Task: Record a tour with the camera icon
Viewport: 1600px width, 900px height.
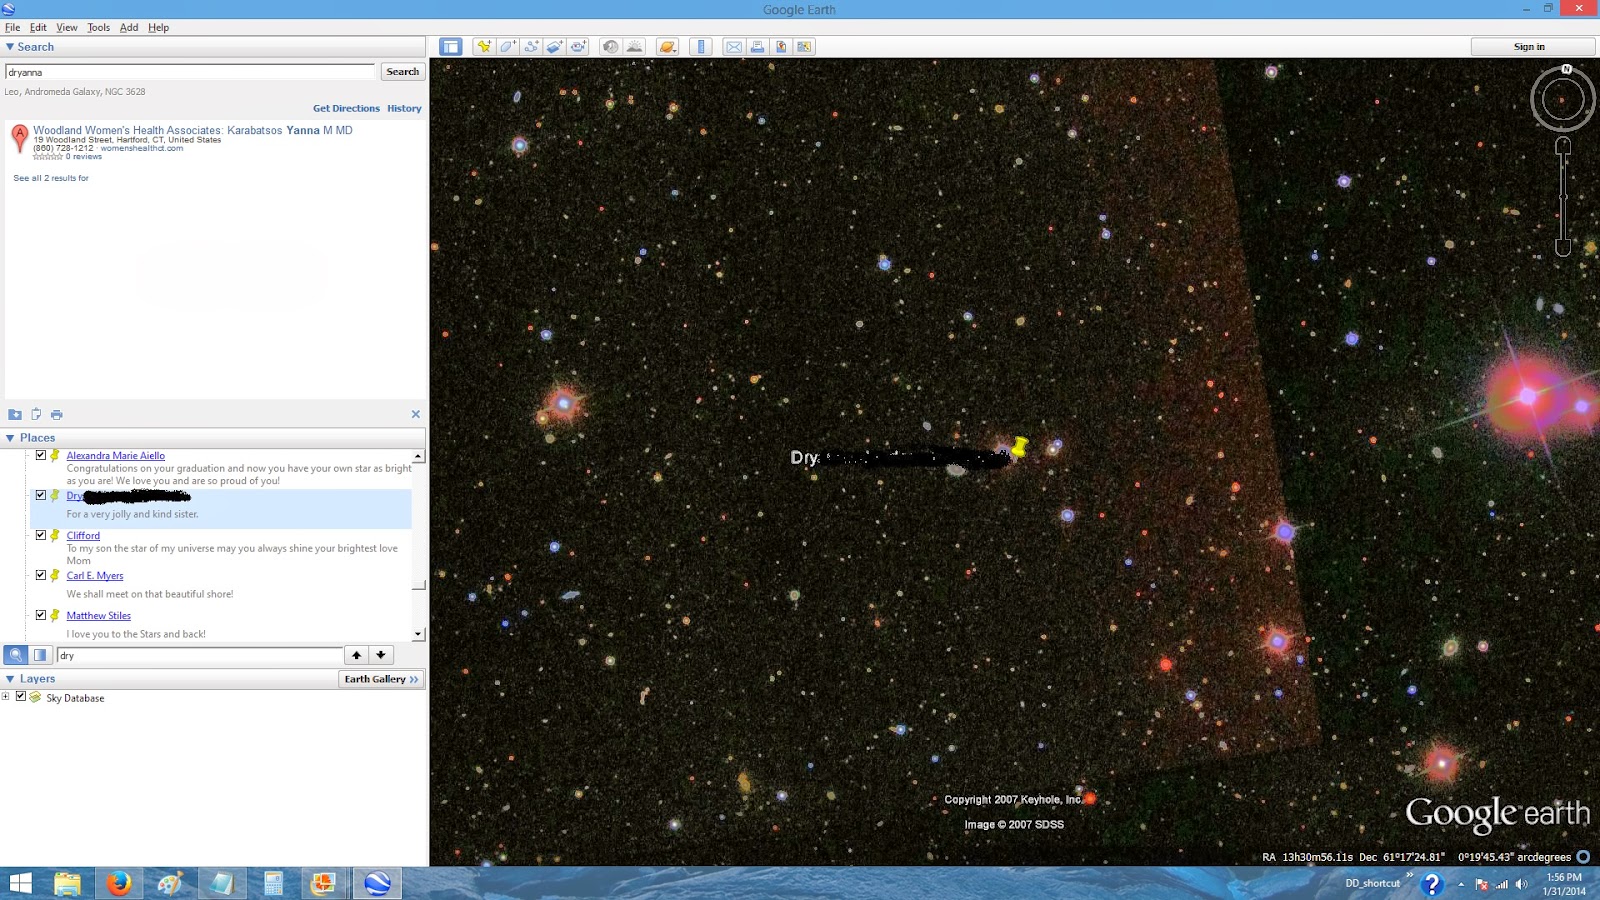Action: [579, 47]
